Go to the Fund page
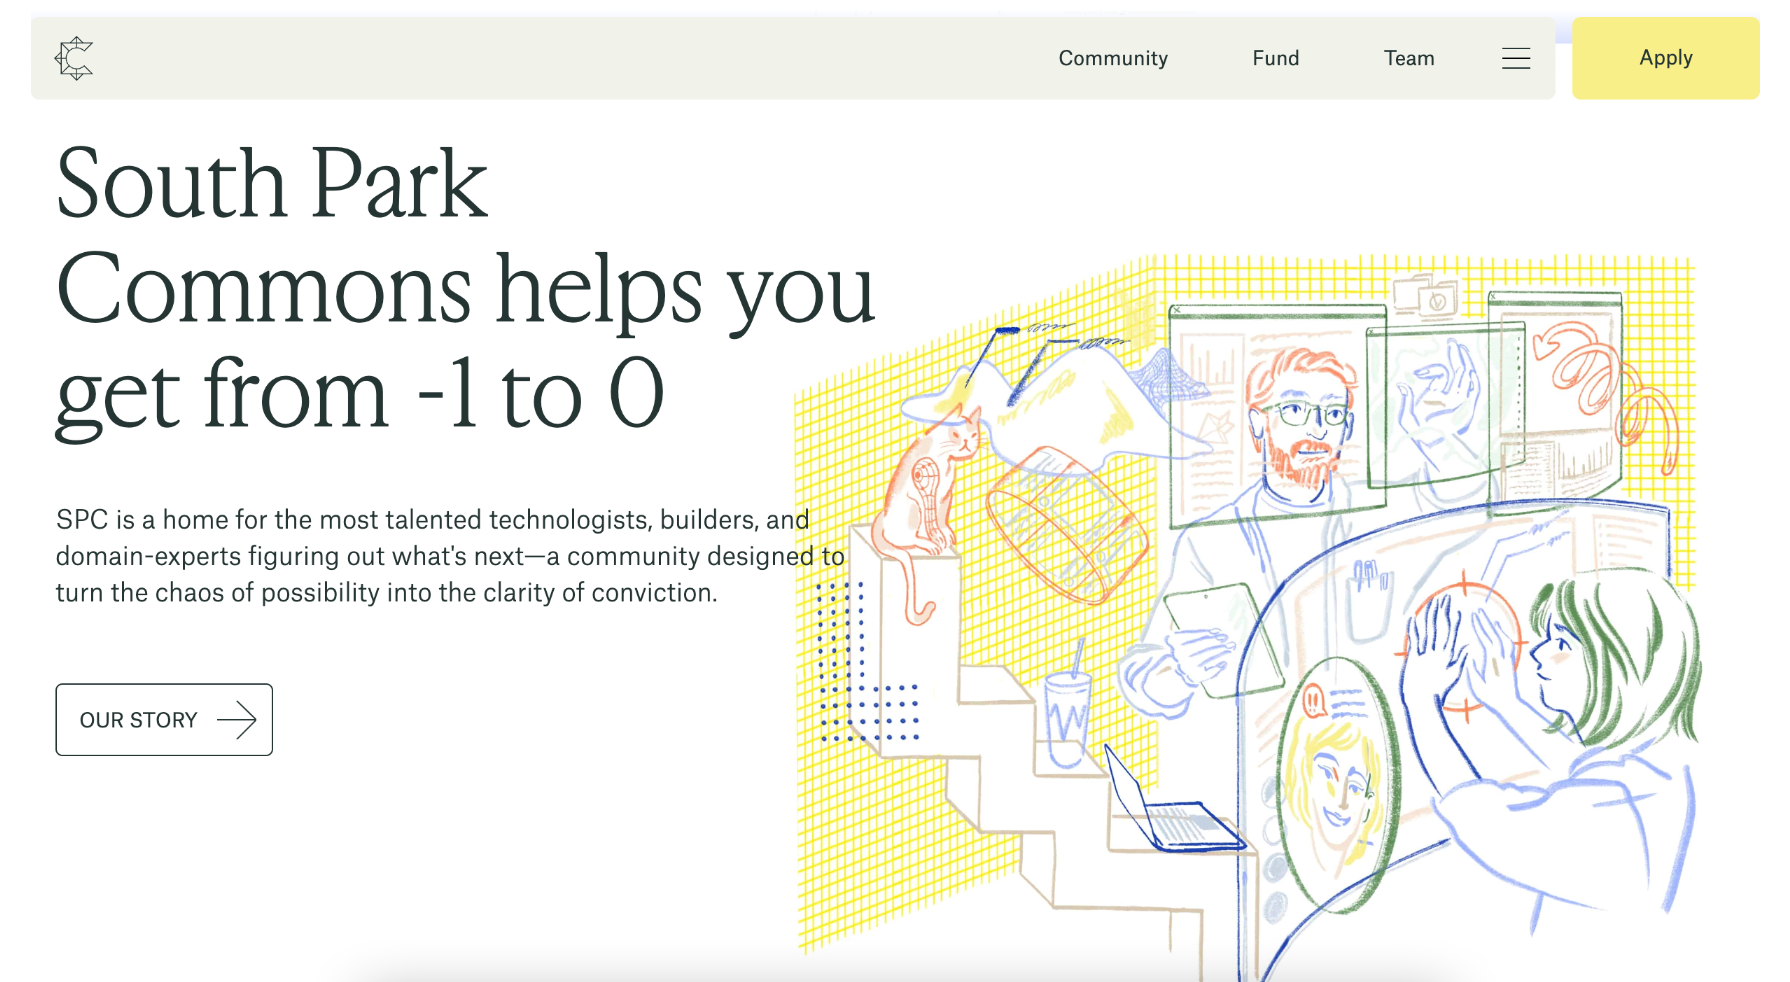1790x982 pixels. (x=1276, y=58)
